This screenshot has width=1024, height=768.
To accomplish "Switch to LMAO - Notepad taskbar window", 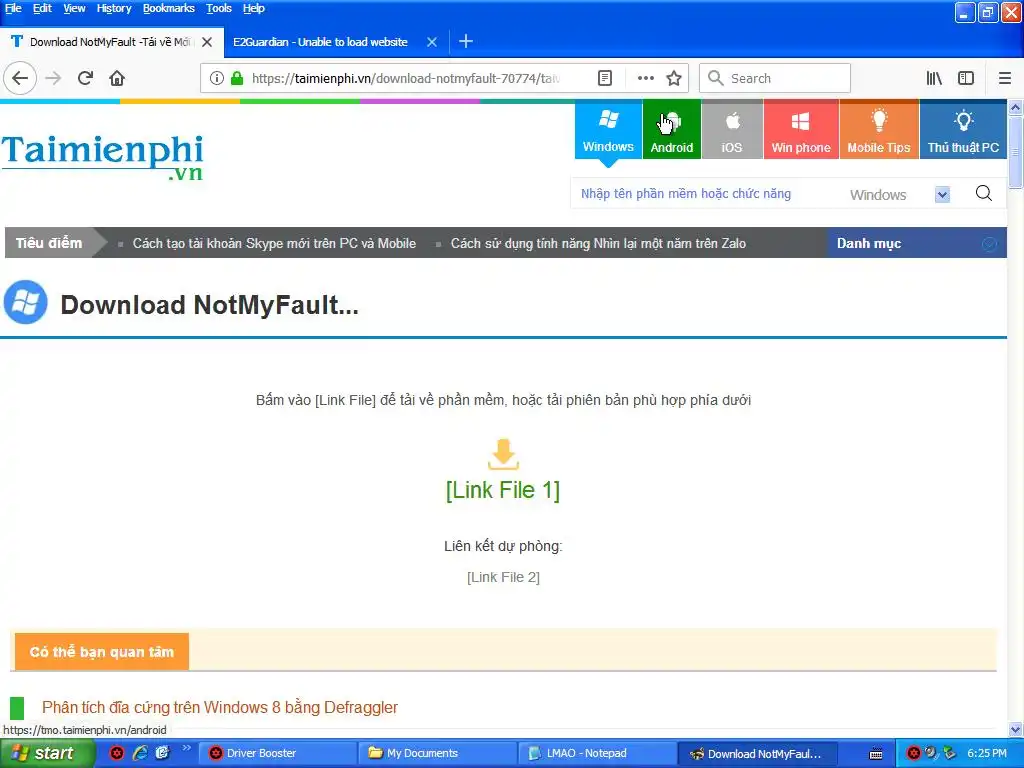I will pyautogui.click(x=597, y=754).
